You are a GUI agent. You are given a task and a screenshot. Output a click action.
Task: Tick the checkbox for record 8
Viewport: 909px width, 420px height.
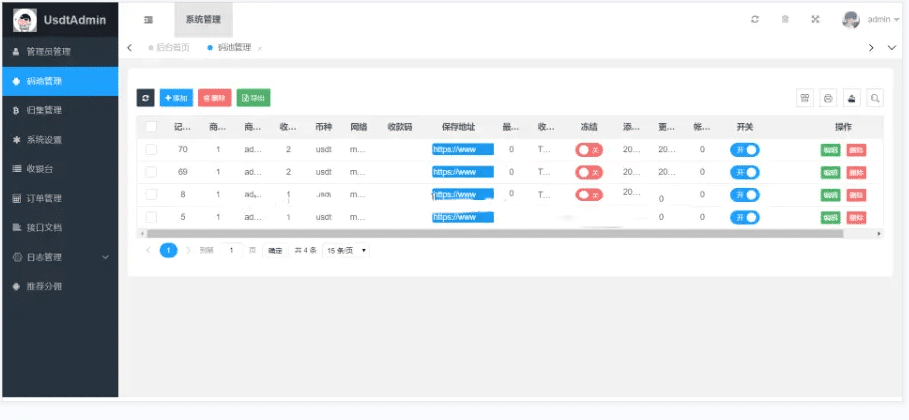click(x=151, y=194)
